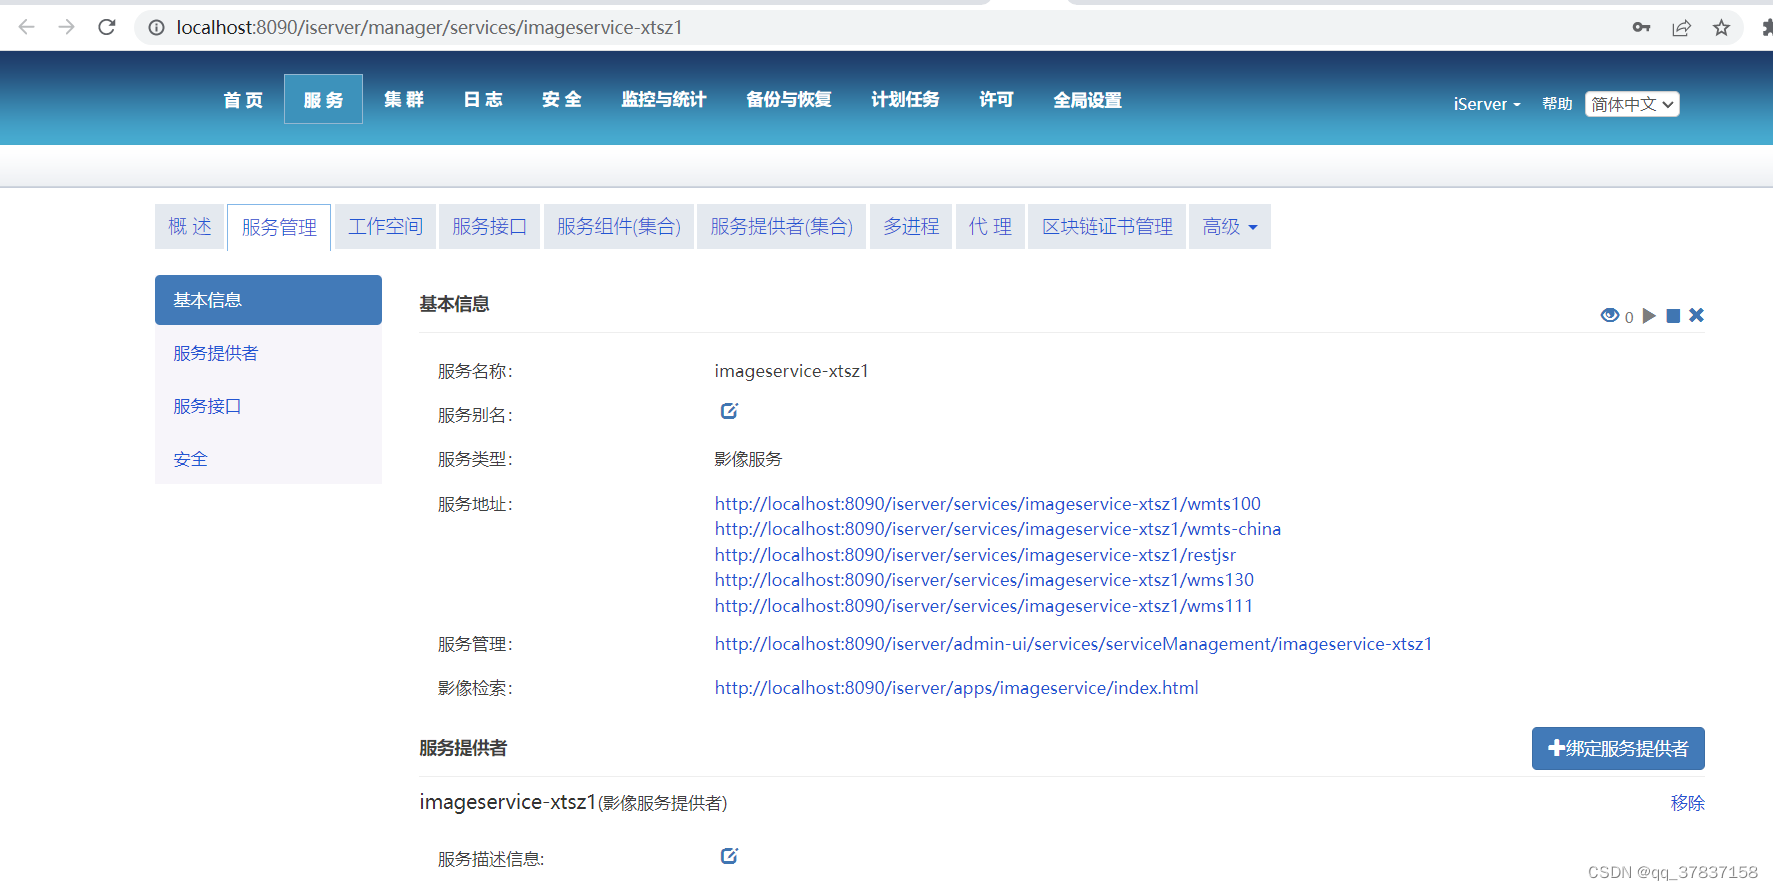Image resolution: width=1773 pixels, height=890 pixels.
Task: Open the wmts100 service address link
Action: pos(988,504)
